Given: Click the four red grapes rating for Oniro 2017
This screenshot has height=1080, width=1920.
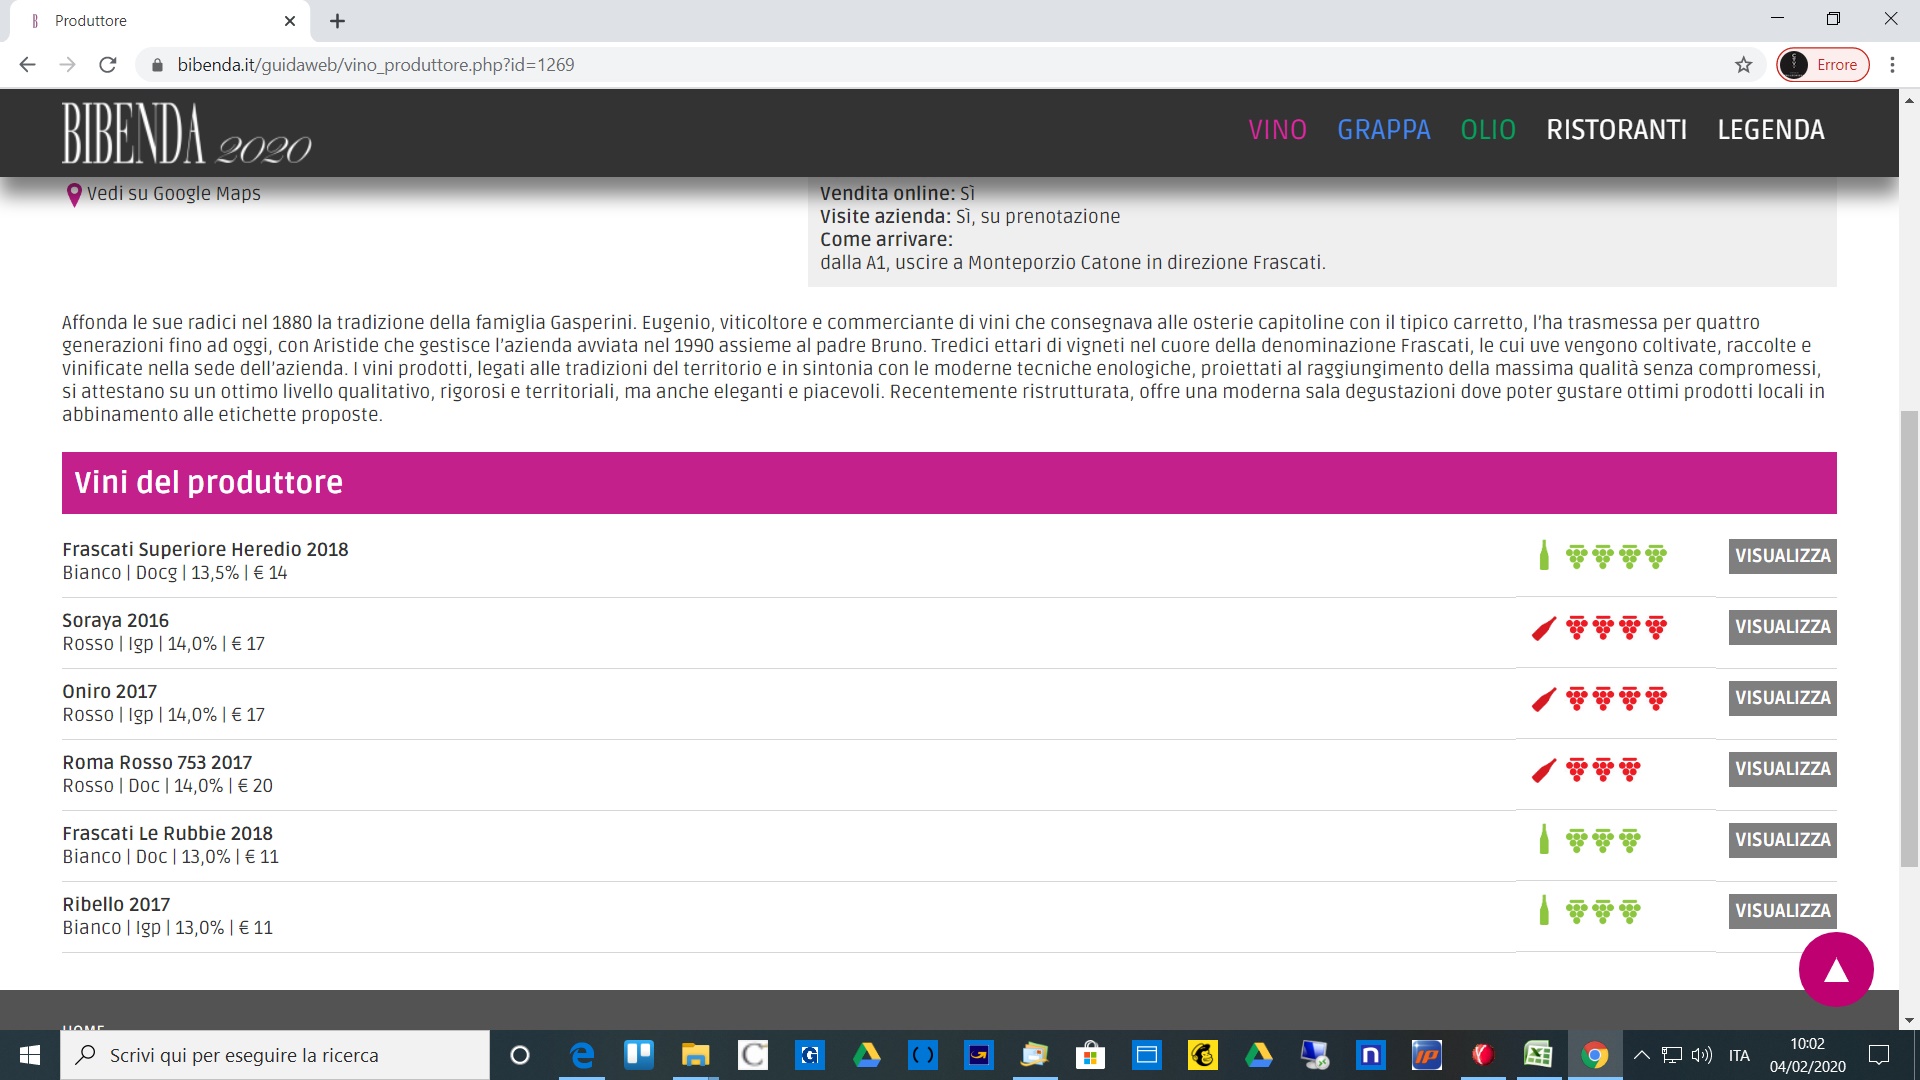Looking at the screenshot, I should pyautogui.click(x=1616, y=699).
